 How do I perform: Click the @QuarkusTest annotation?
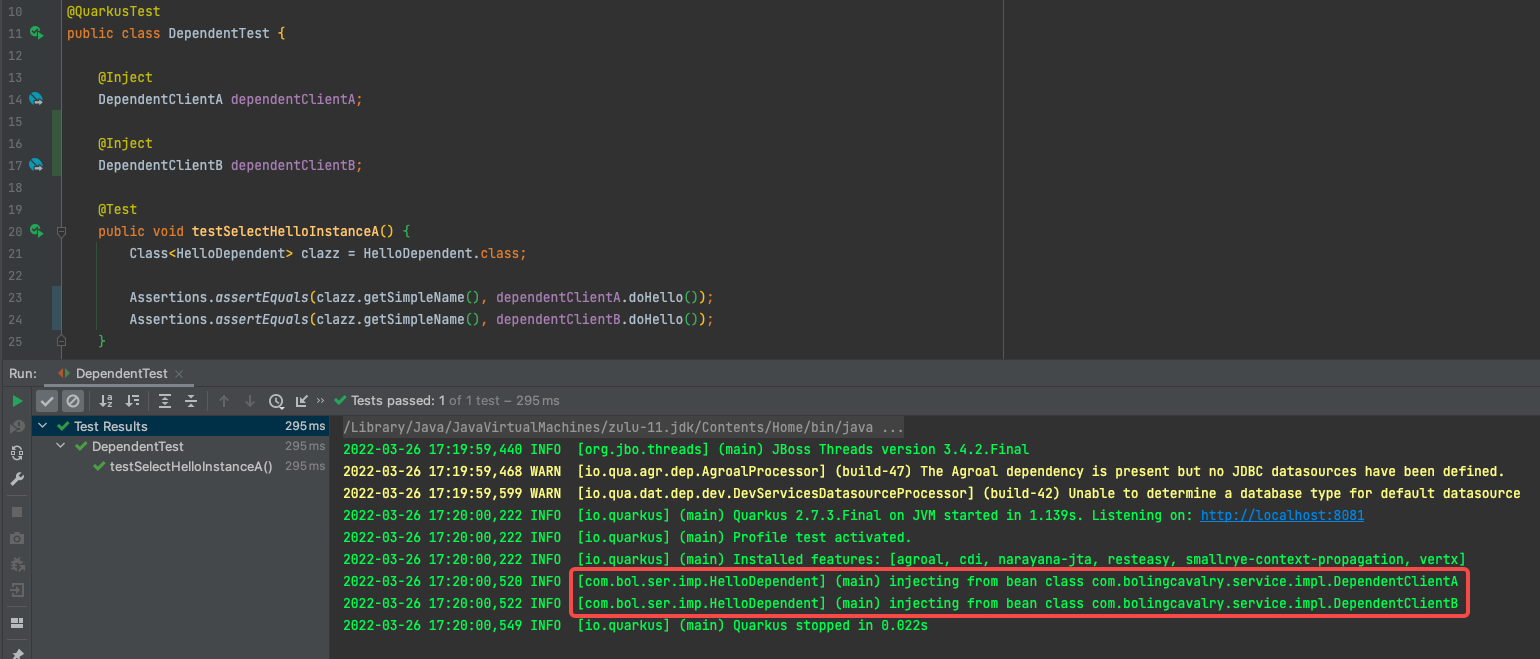click(x=114, y=11)
